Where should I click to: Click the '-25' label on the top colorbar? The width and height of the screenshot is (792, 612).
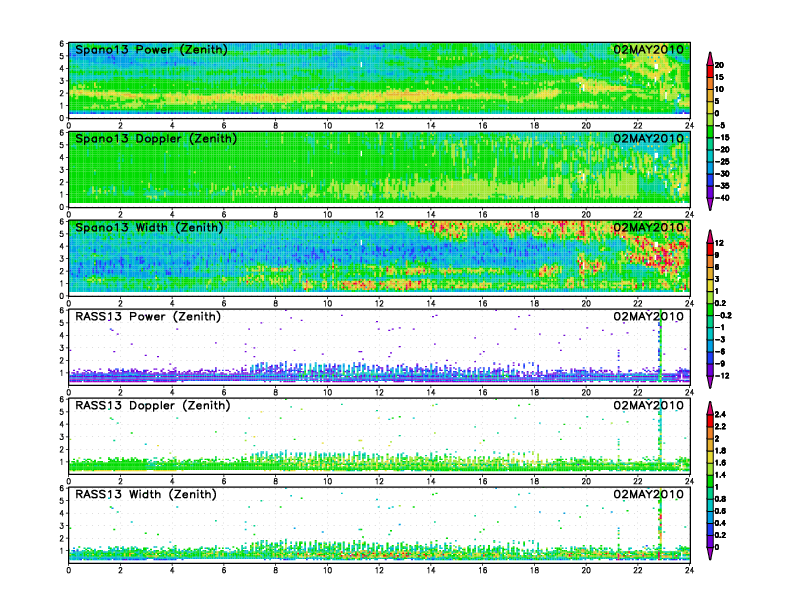[722, 162]
